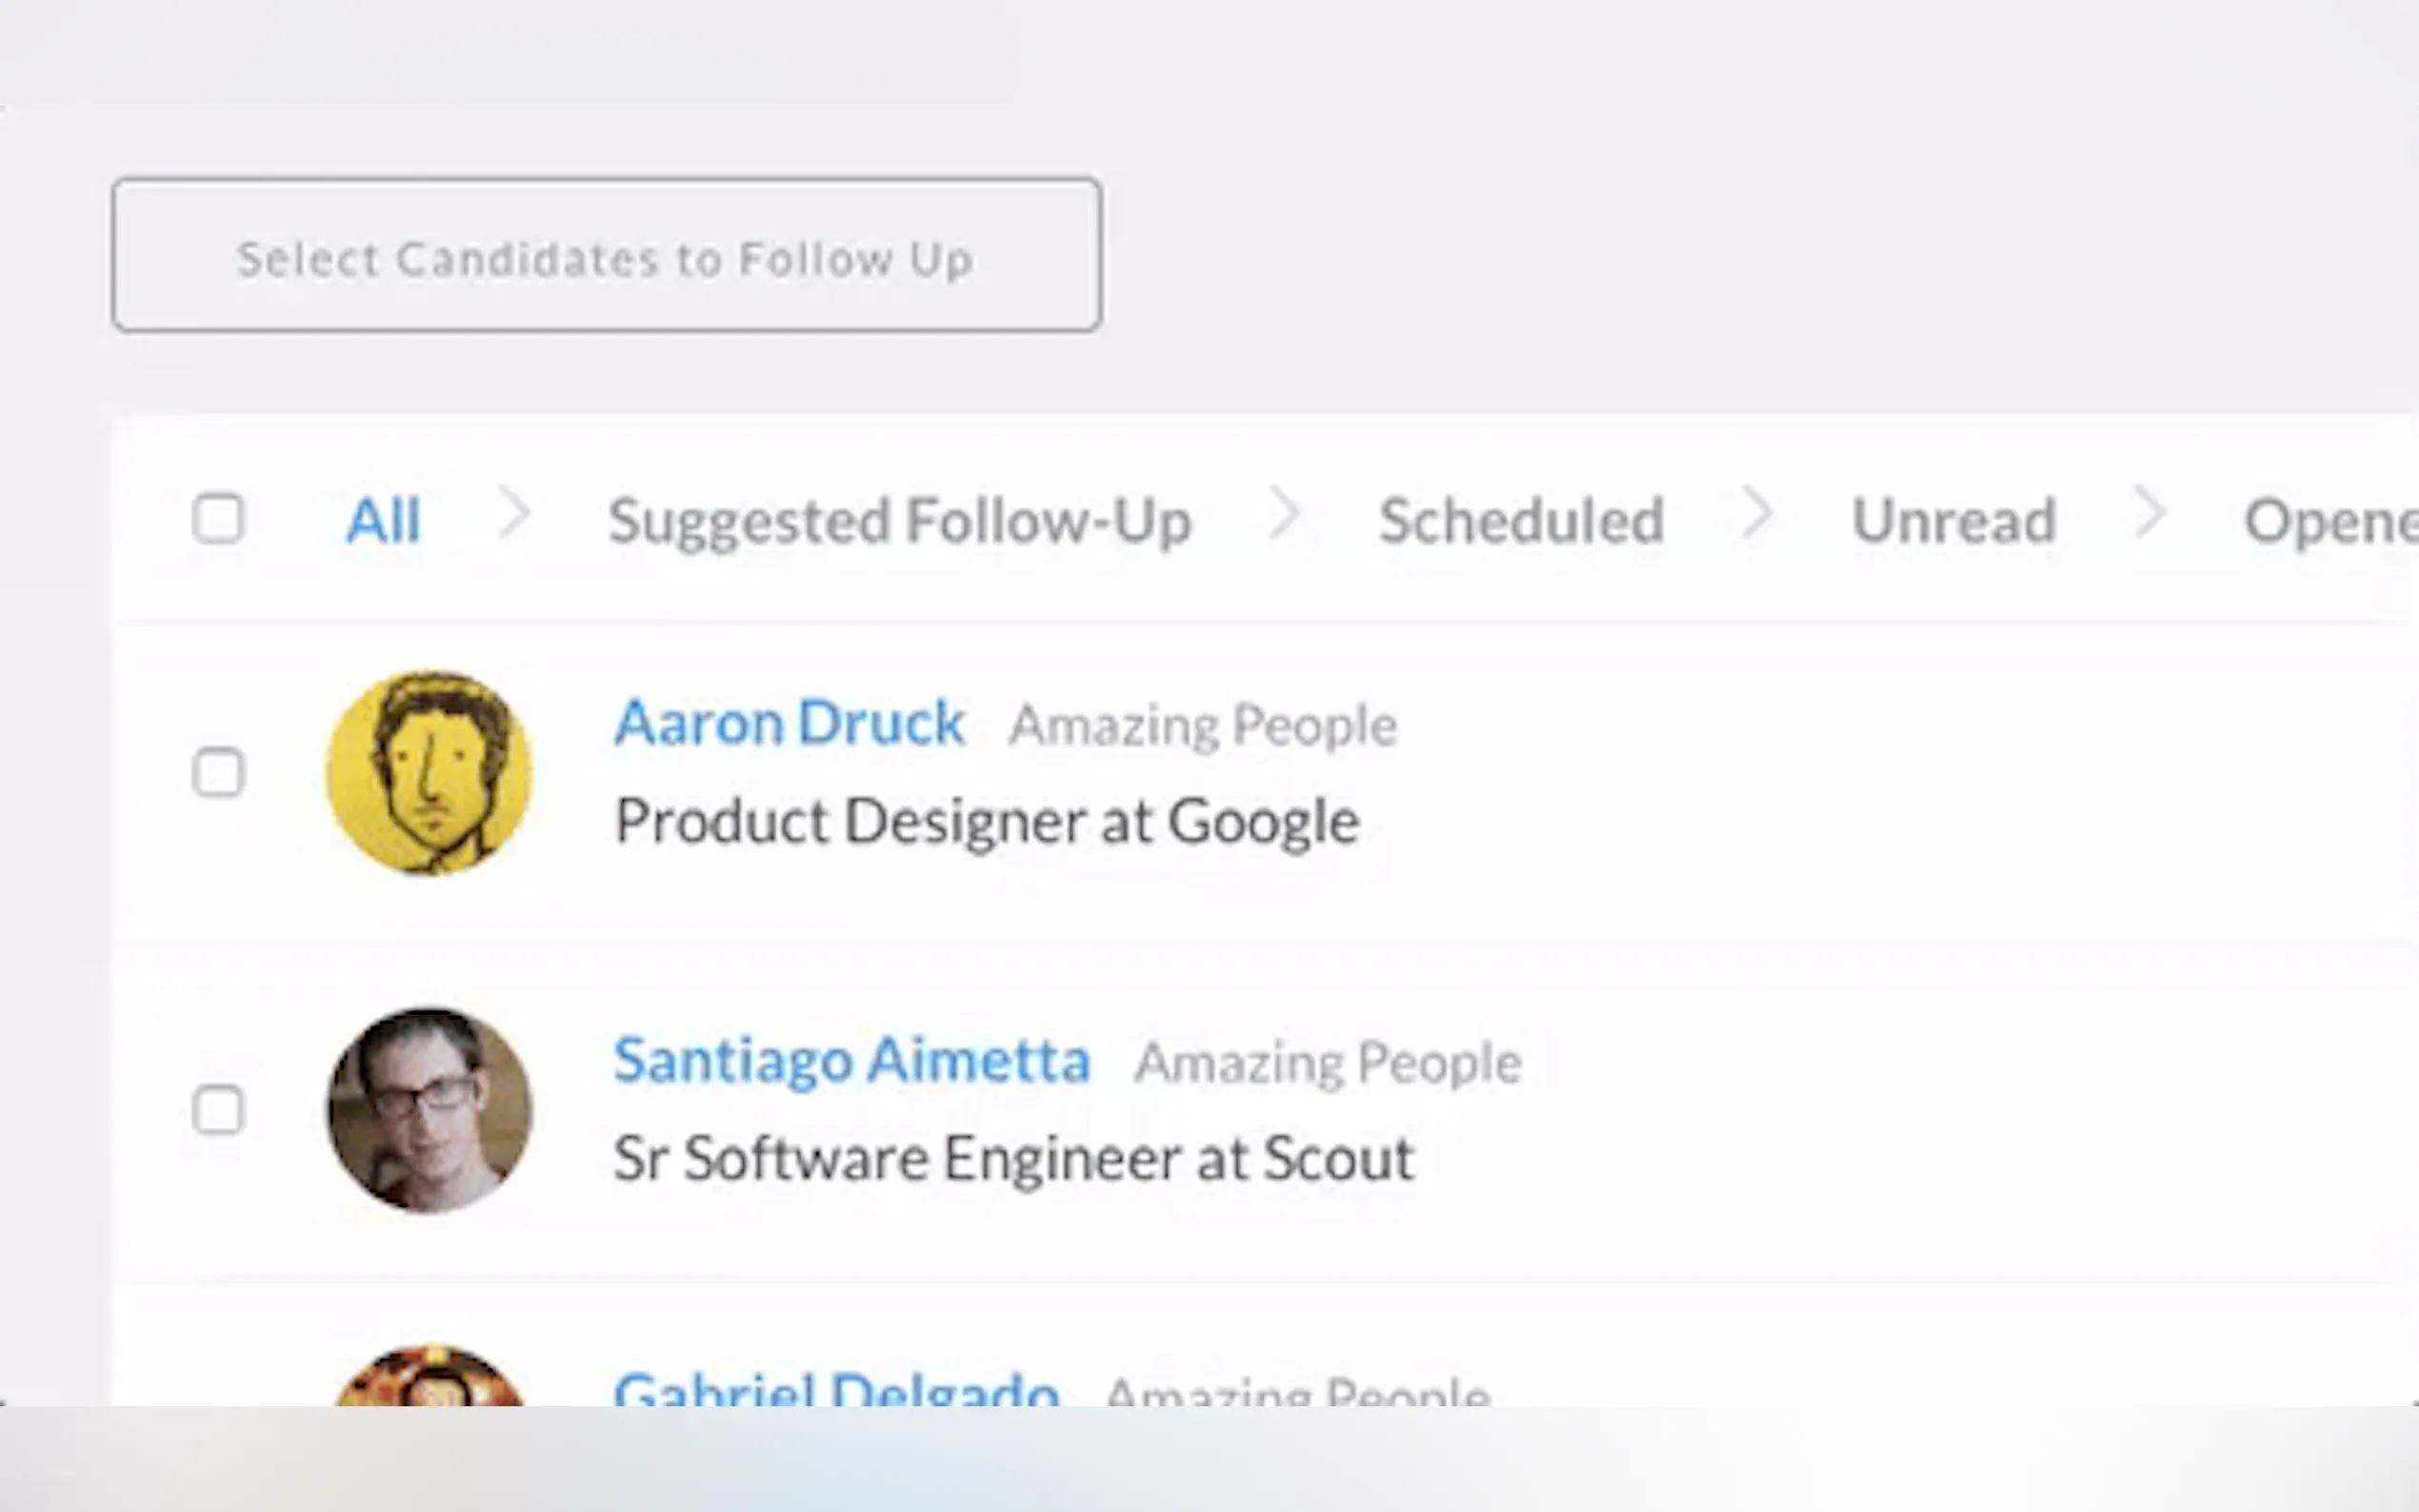Click the chevron after Suggested Follow-Up
The width and height of the screenshot is (2419, 1512).
tap(1284, 515)
